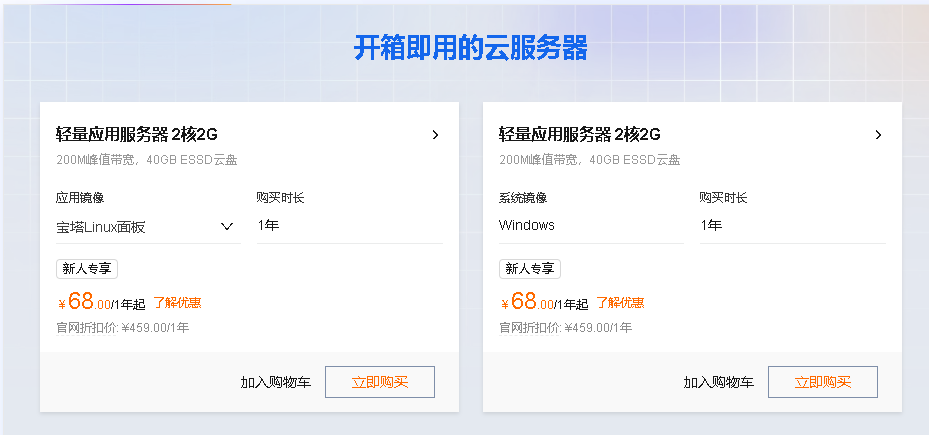Expand the 宝塔Linux面板 image dropdown
The width and height of the screenshot is (929, 435).
[147, 227]
